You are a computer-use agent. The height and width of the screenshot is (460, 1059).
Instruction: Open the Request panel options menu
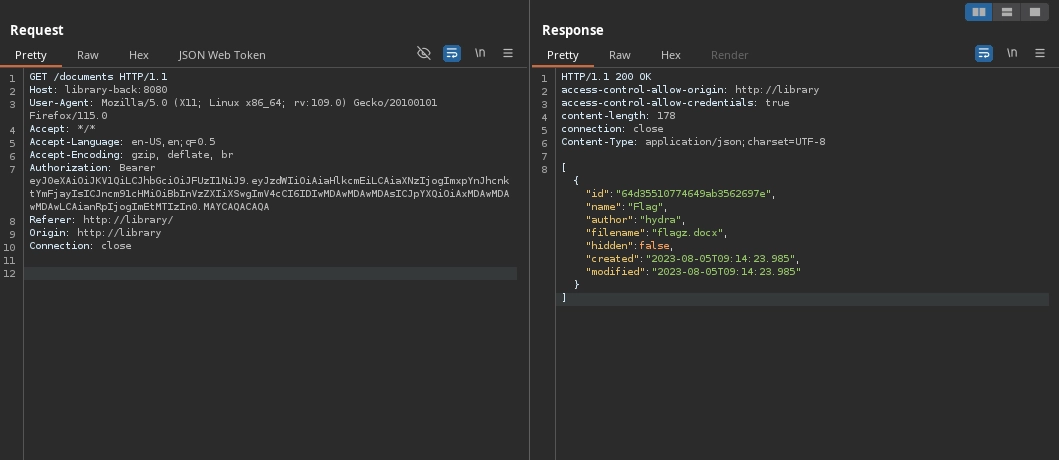508,53
